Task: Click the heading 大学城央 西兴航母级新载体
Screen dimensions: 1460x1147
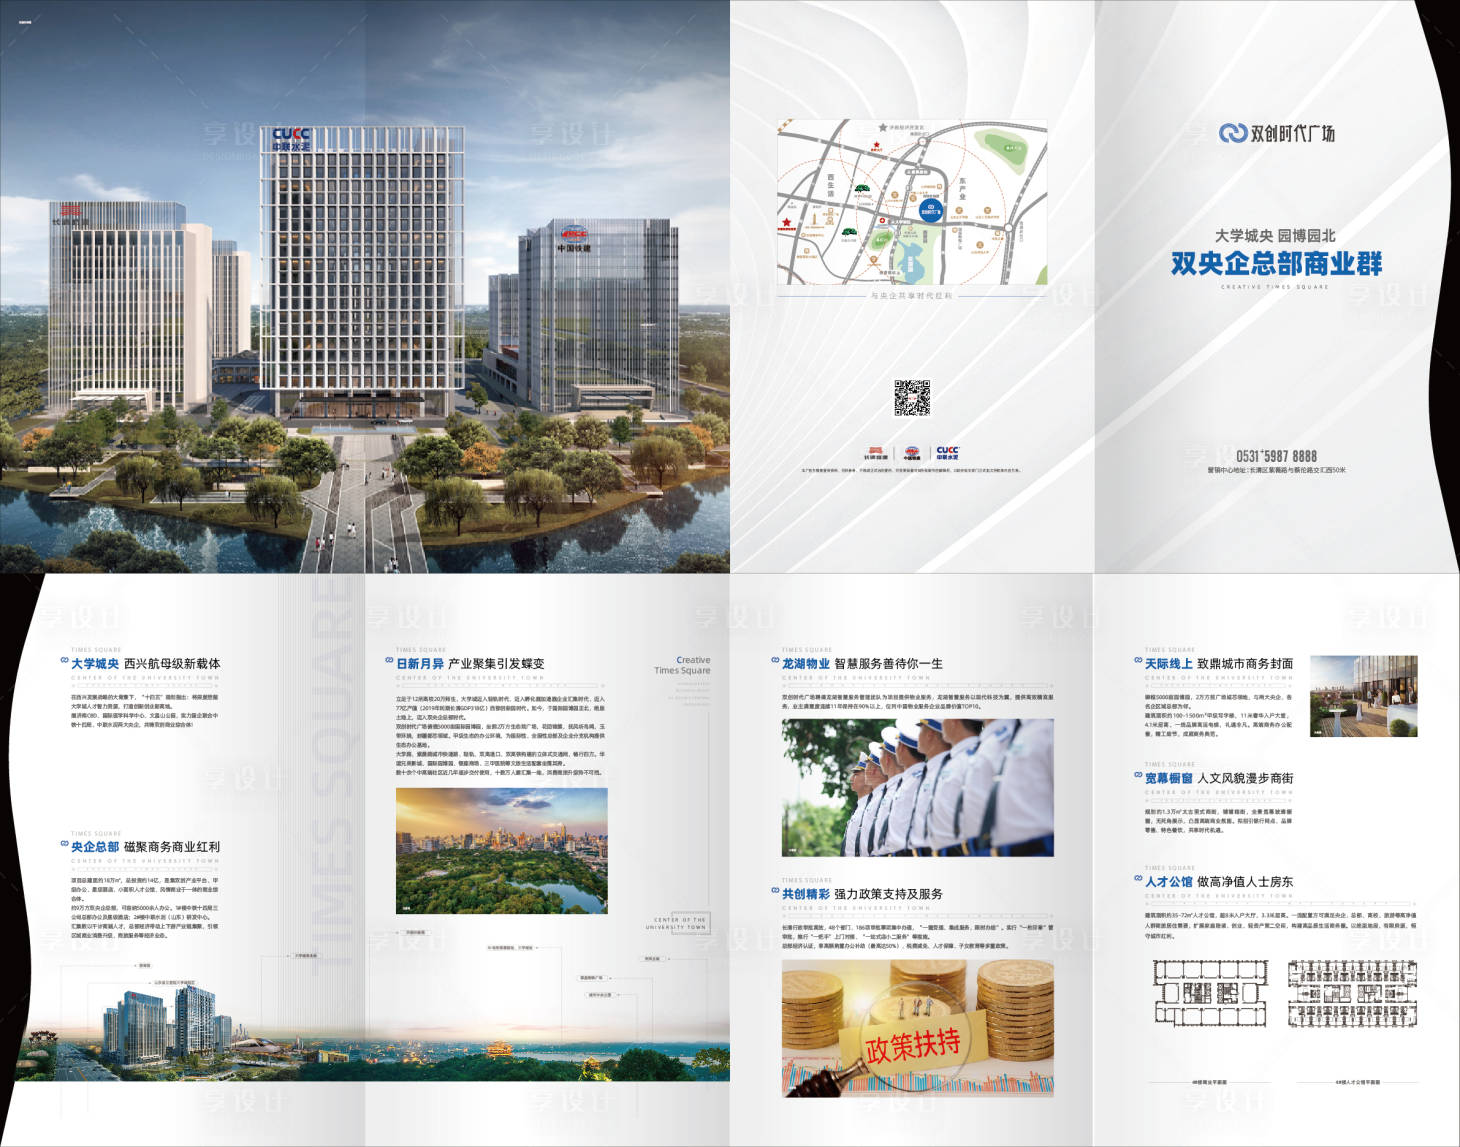Action: tap(146, 663)
